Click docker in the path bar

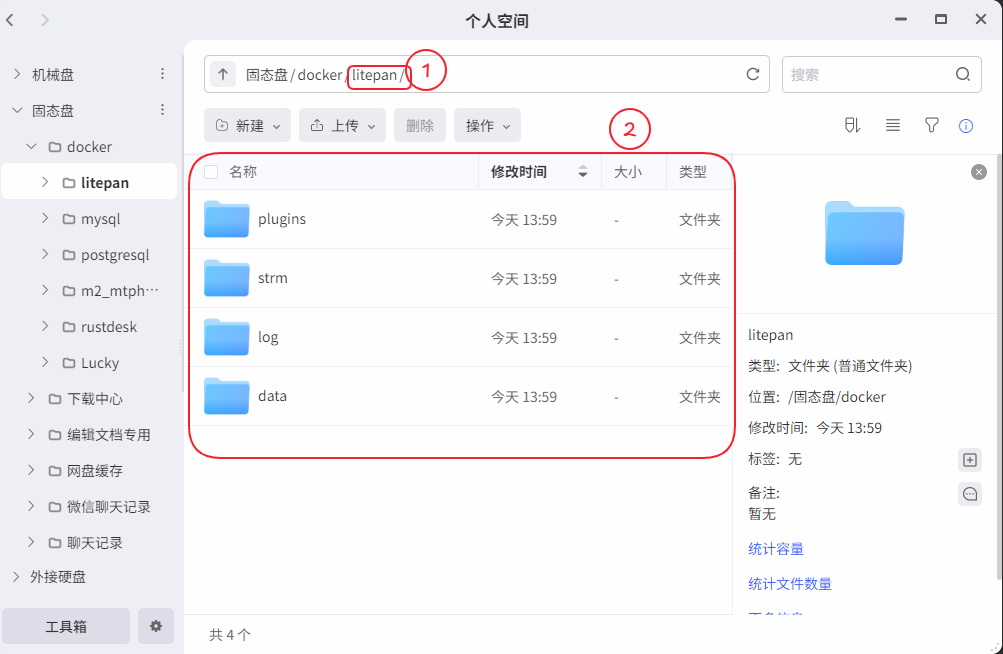(320, 75)
